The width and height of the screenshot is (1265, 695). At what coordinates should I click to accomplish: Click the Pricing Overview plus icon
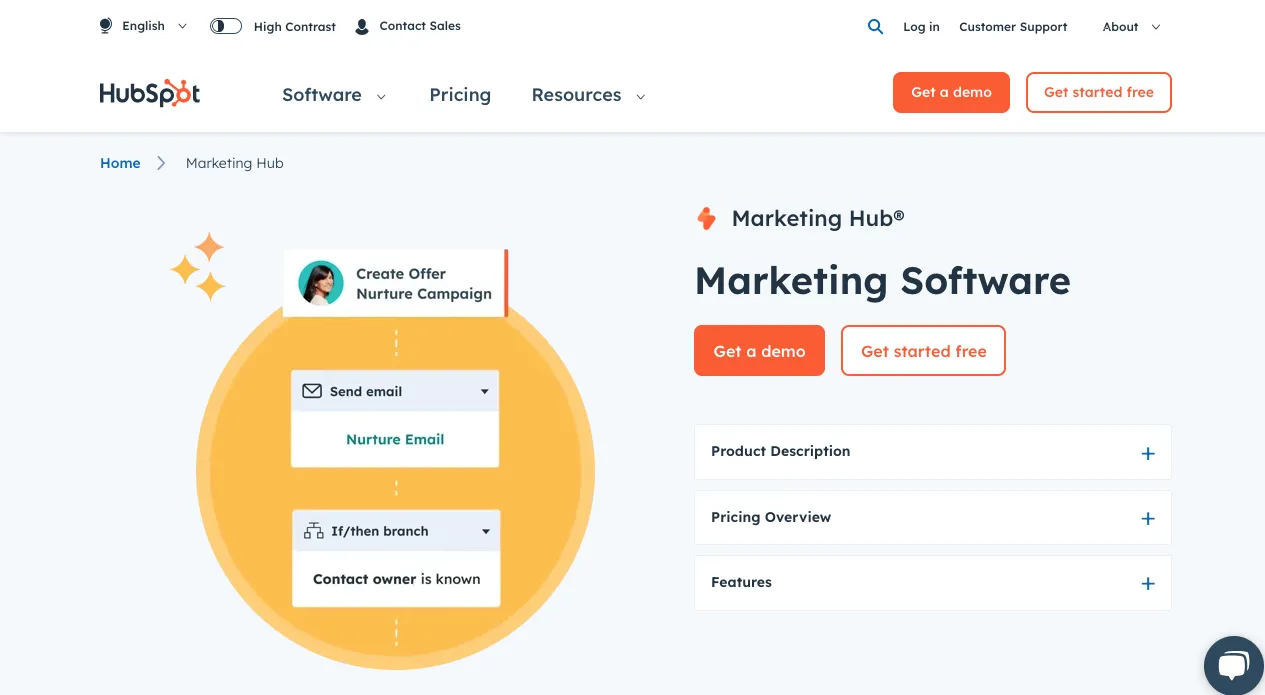tap(1148, 518)
